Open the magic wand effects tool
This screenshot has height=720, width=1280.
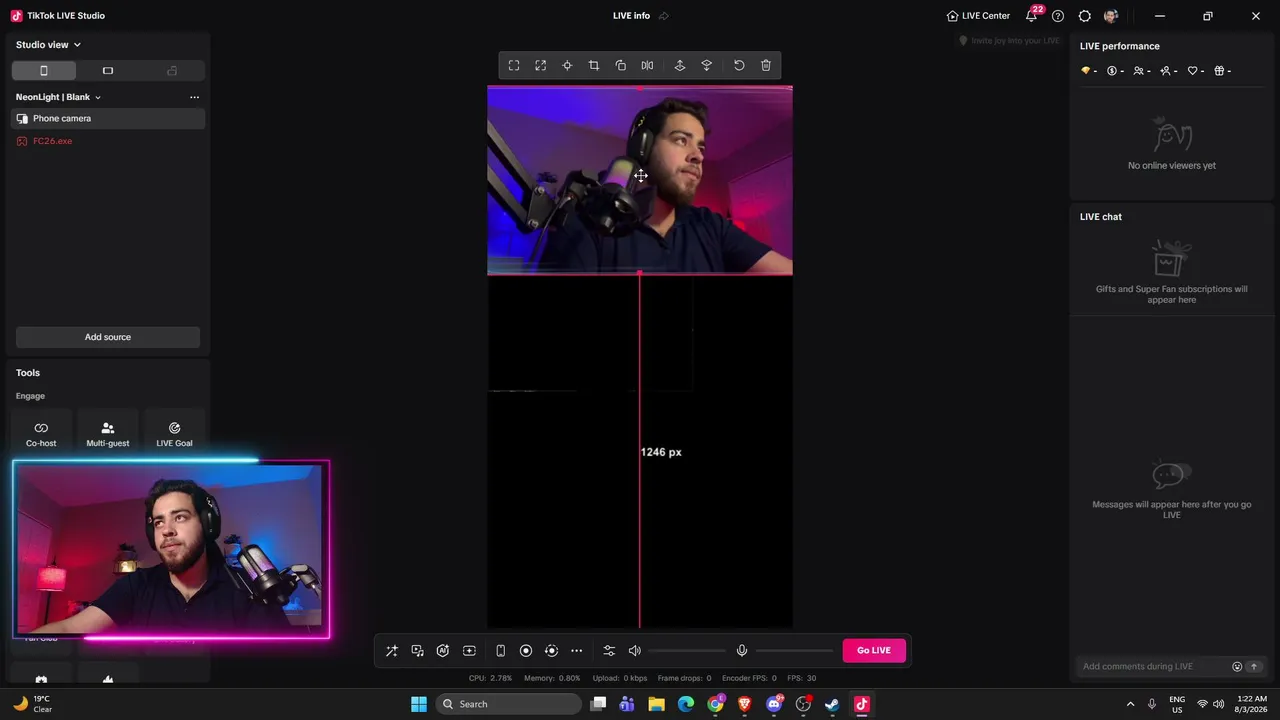(392, 651)
